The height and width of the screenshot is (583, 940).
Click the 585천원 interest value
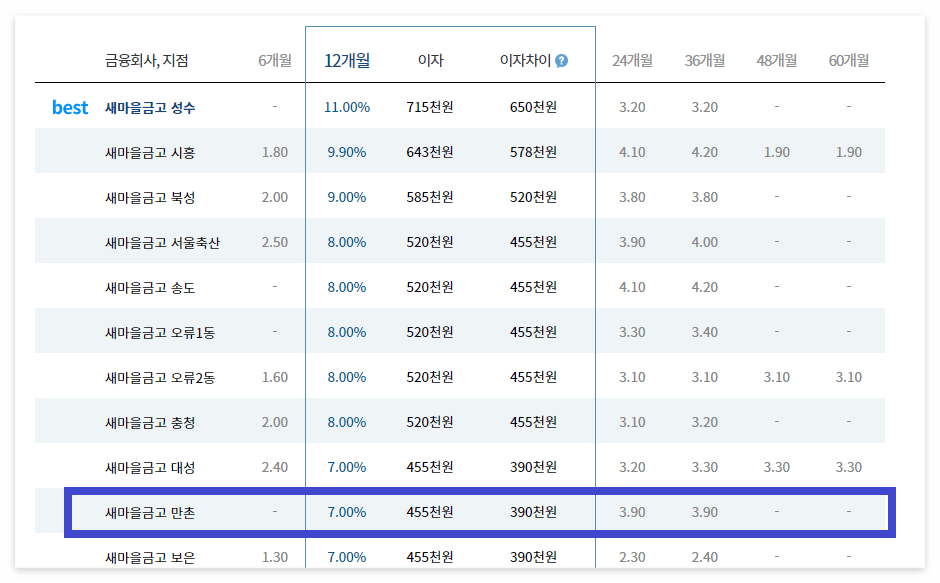pyautogui.click(x=430, y=197)
